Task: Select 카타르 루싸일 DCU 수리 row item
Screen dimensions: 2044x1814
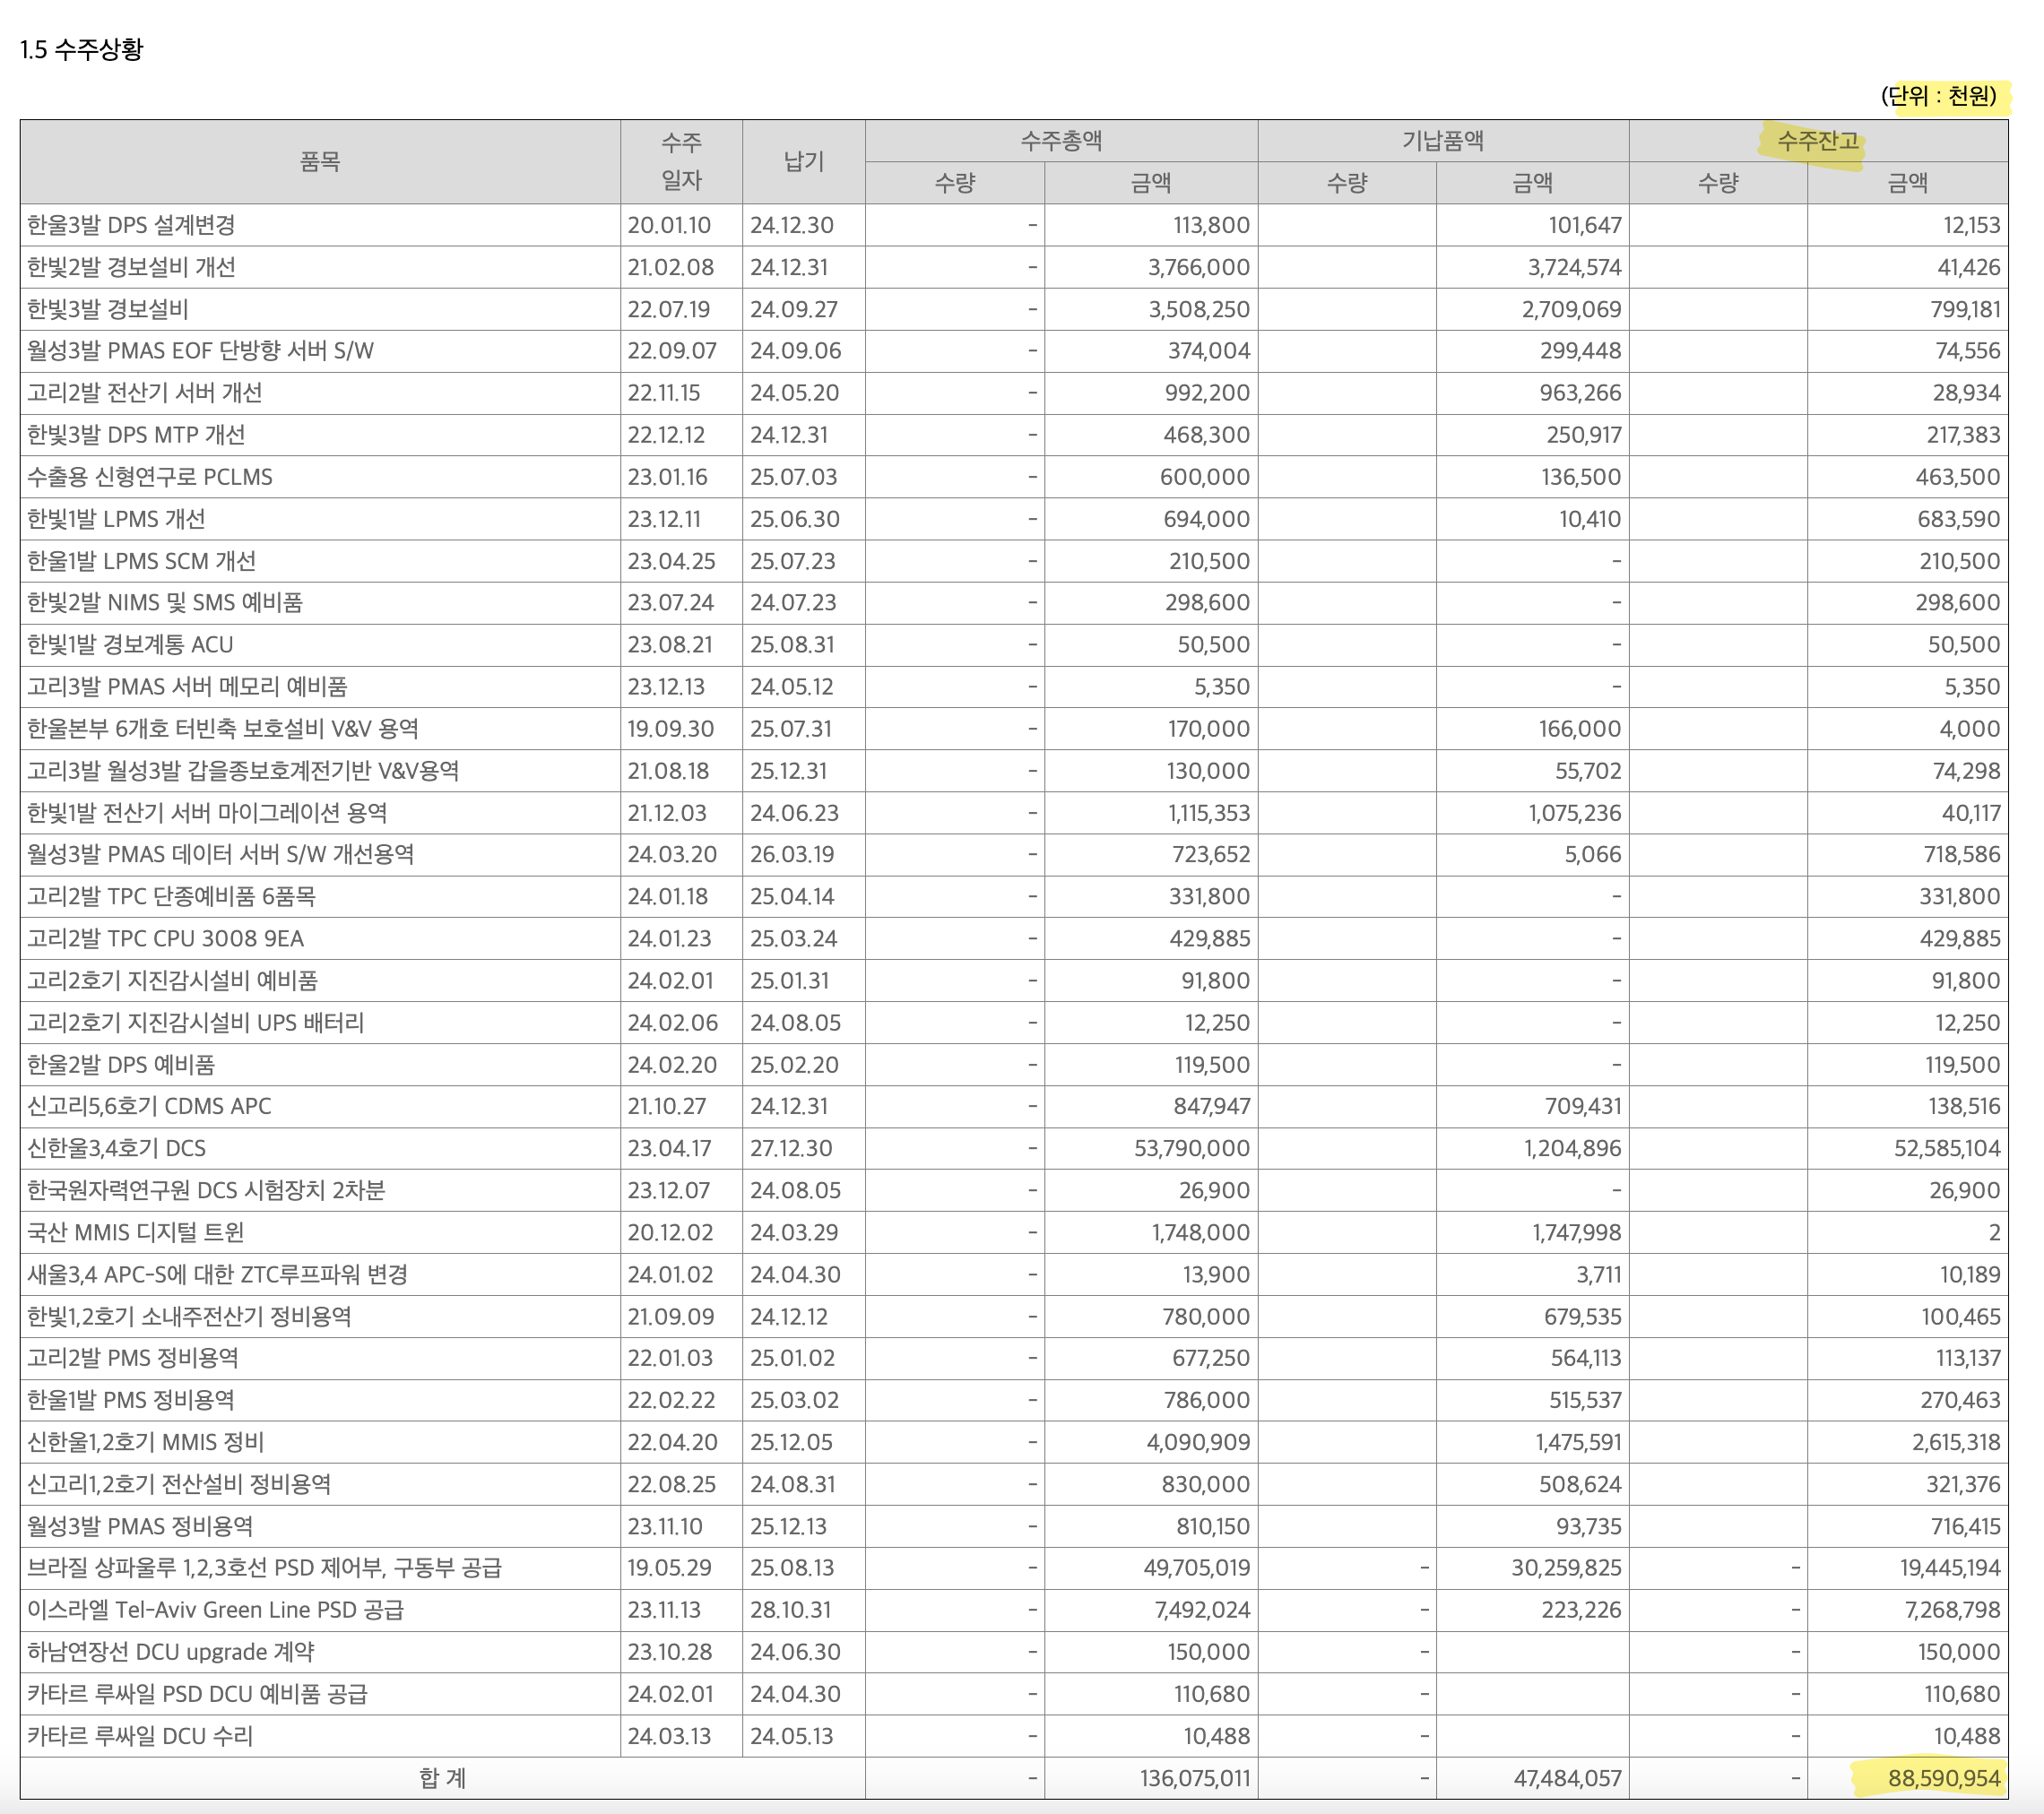Action: 140,1736
